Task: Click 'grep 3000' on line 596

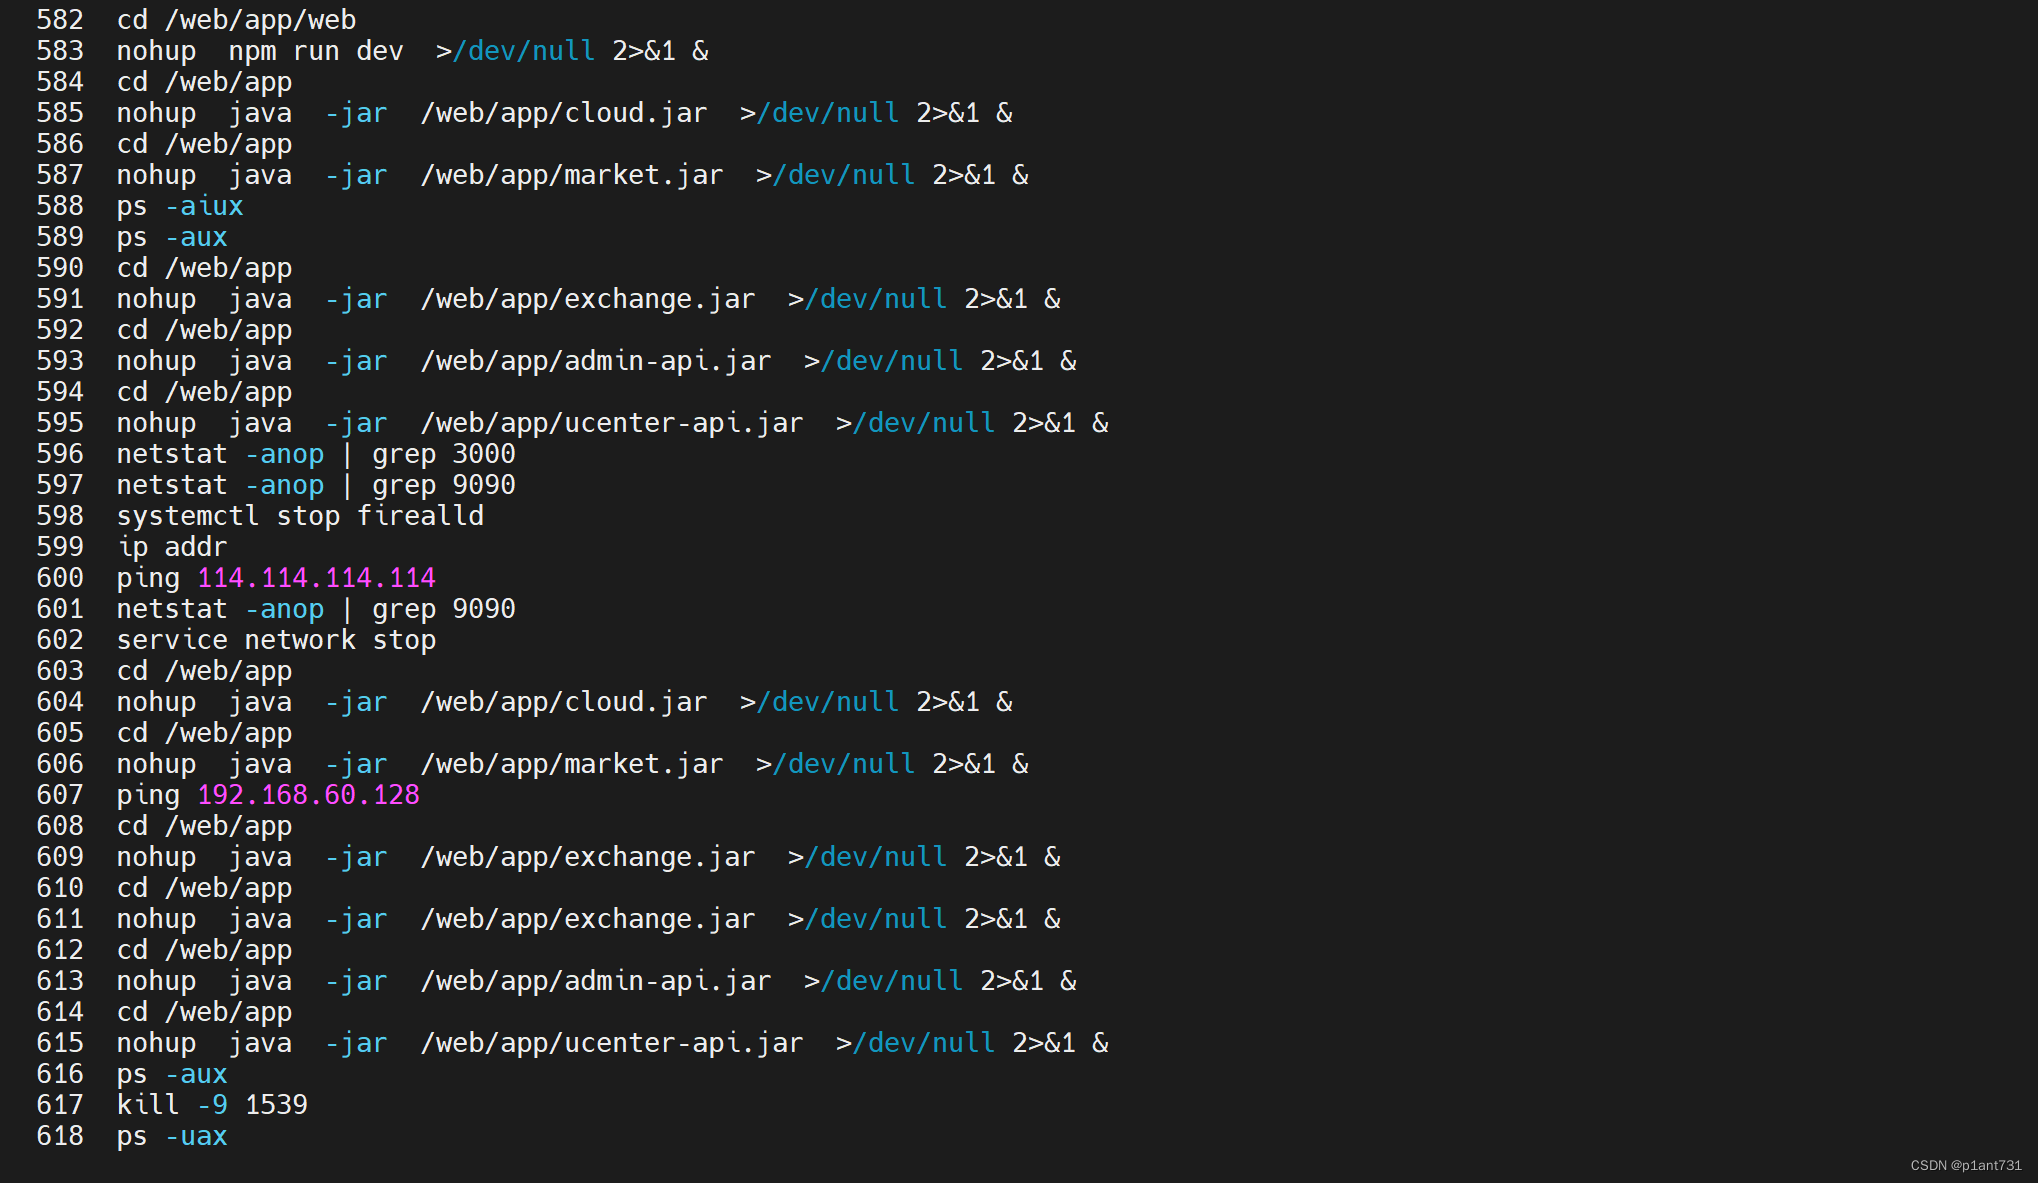Action: (444, 454)
